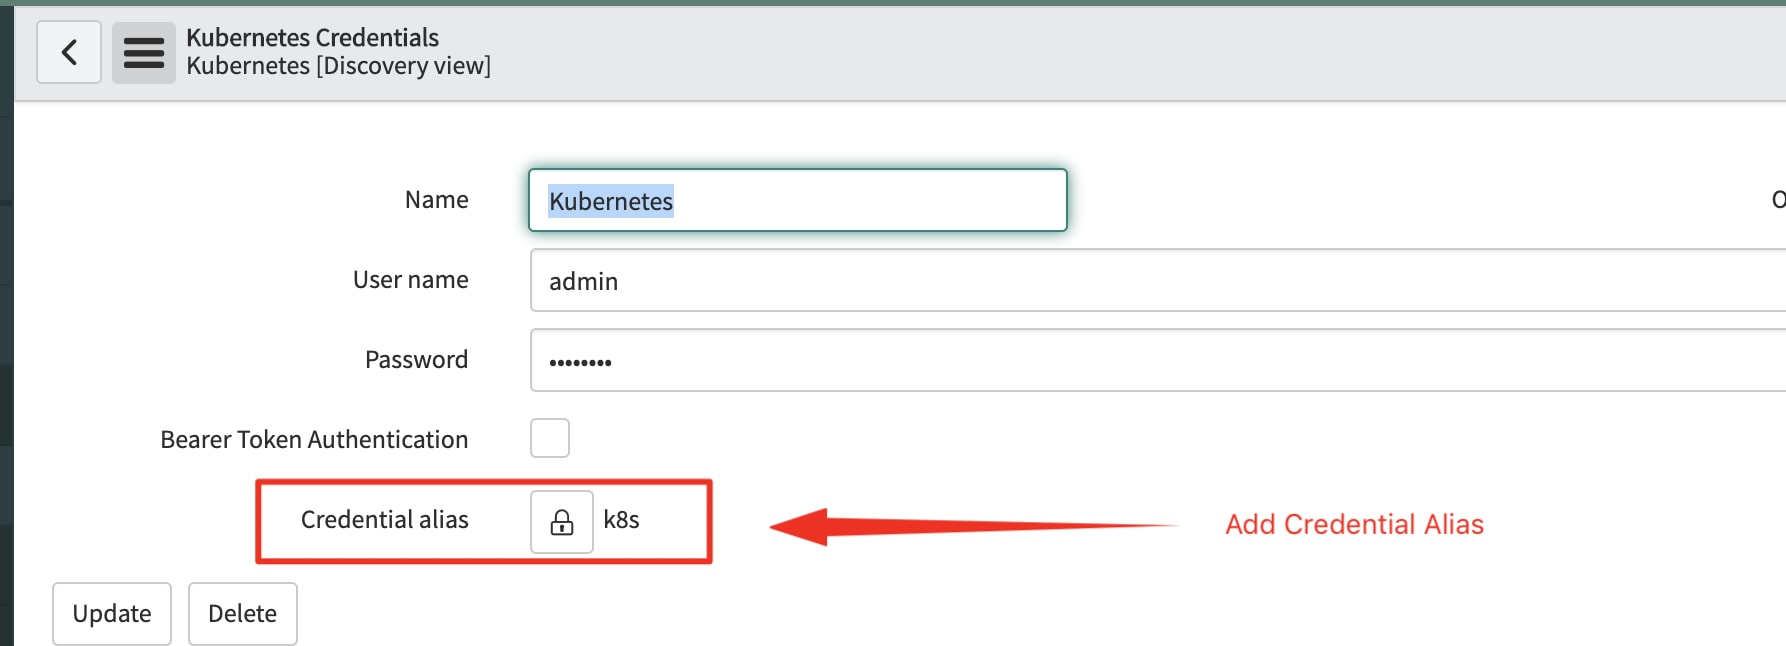Click the Password label text
1786x646 pixels.
(416, 360)
